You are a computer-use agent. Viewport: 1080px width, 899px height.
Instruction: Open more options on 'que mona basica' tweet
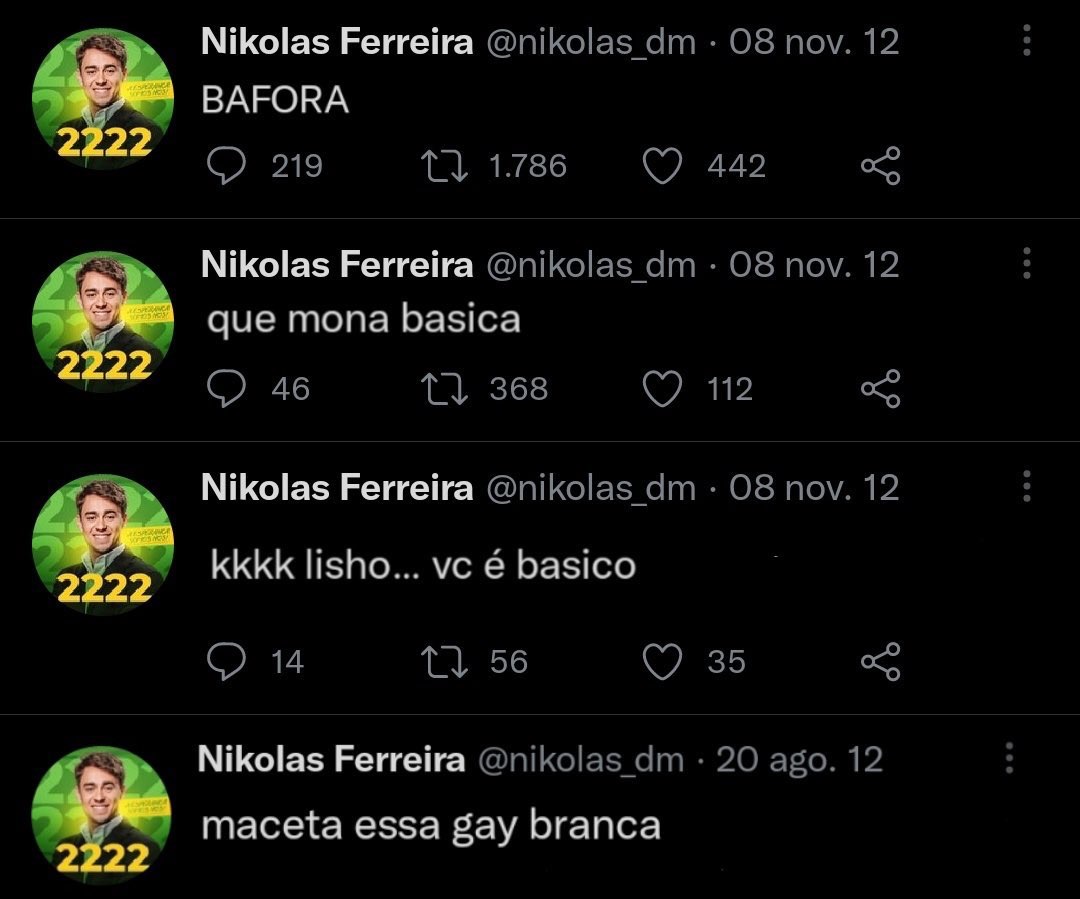[1026, 264]
